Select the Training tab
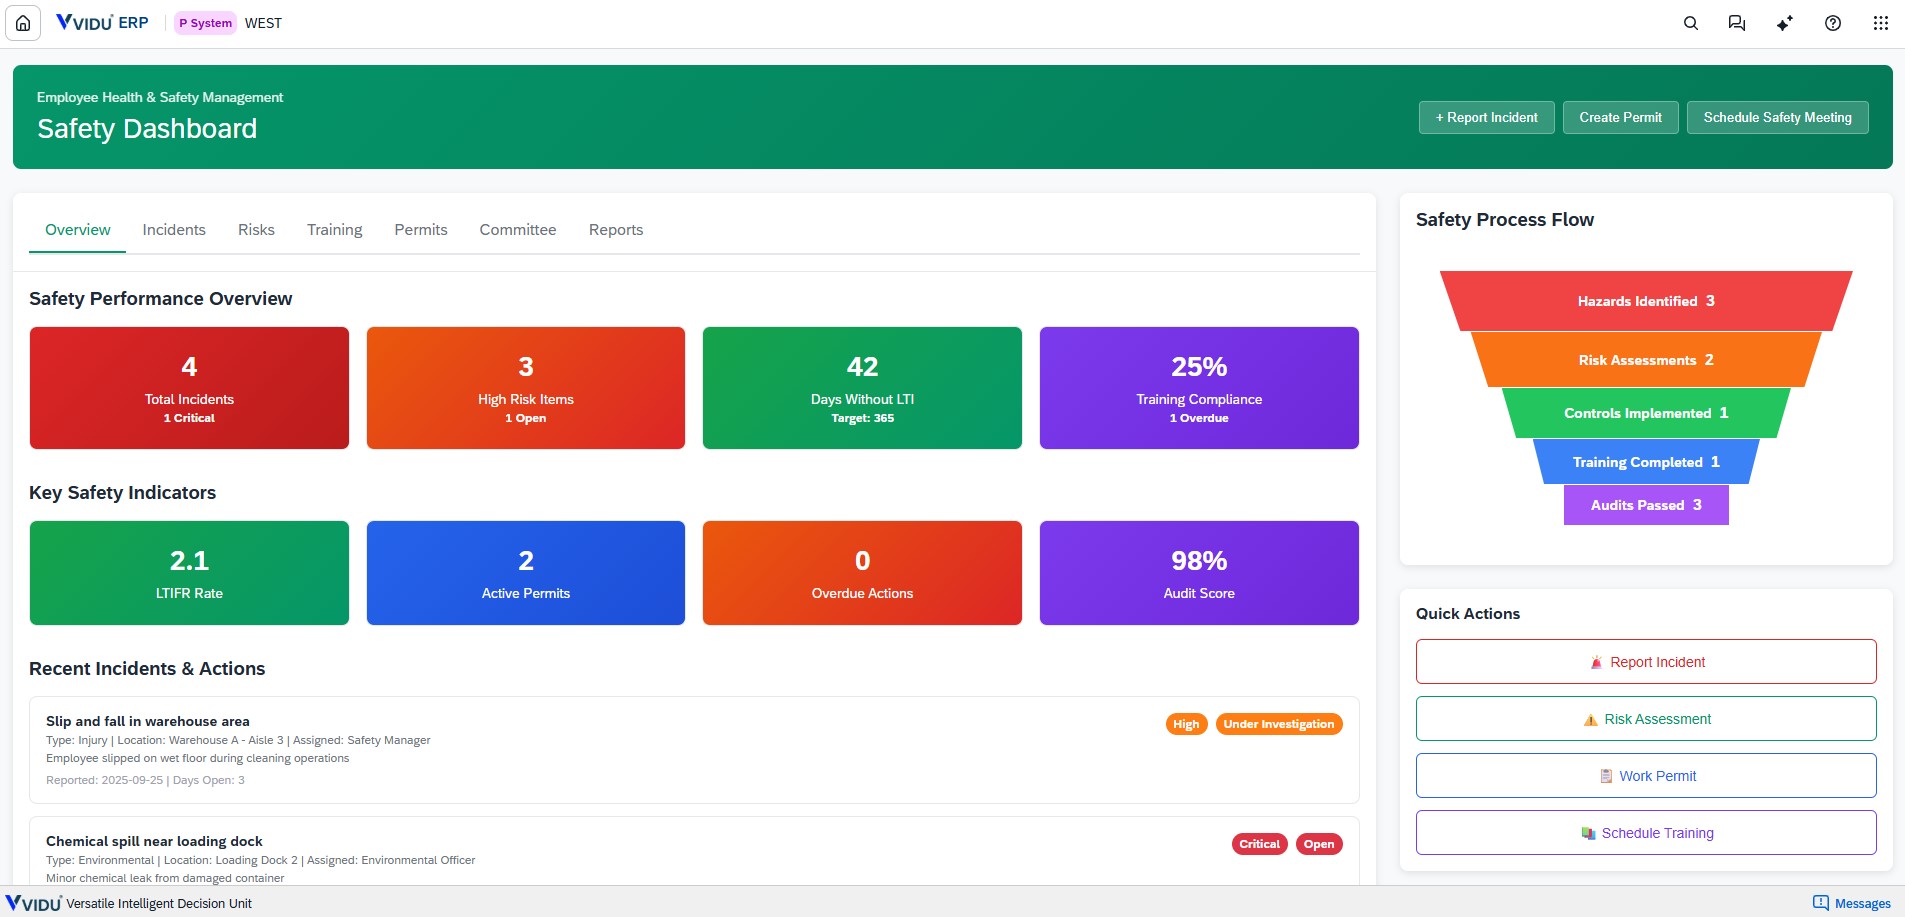This screenshot has height=917, width=1905. 334,230
